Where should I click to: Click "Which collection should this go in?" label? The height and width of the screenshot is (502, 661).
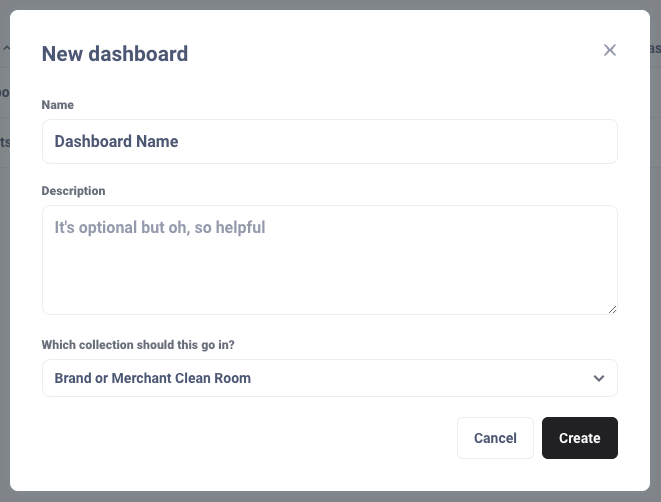click(145, 345)
